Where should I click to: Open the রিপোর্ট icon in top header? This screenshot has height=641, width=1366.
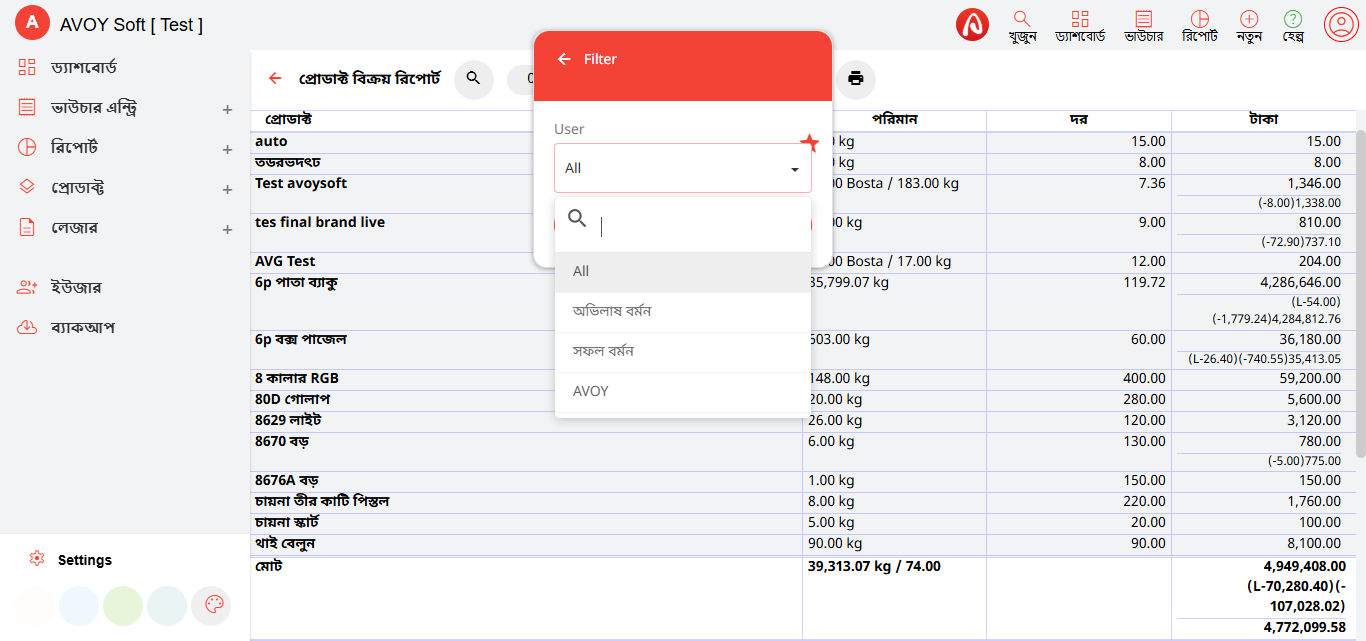click(x=1200, y=26)
